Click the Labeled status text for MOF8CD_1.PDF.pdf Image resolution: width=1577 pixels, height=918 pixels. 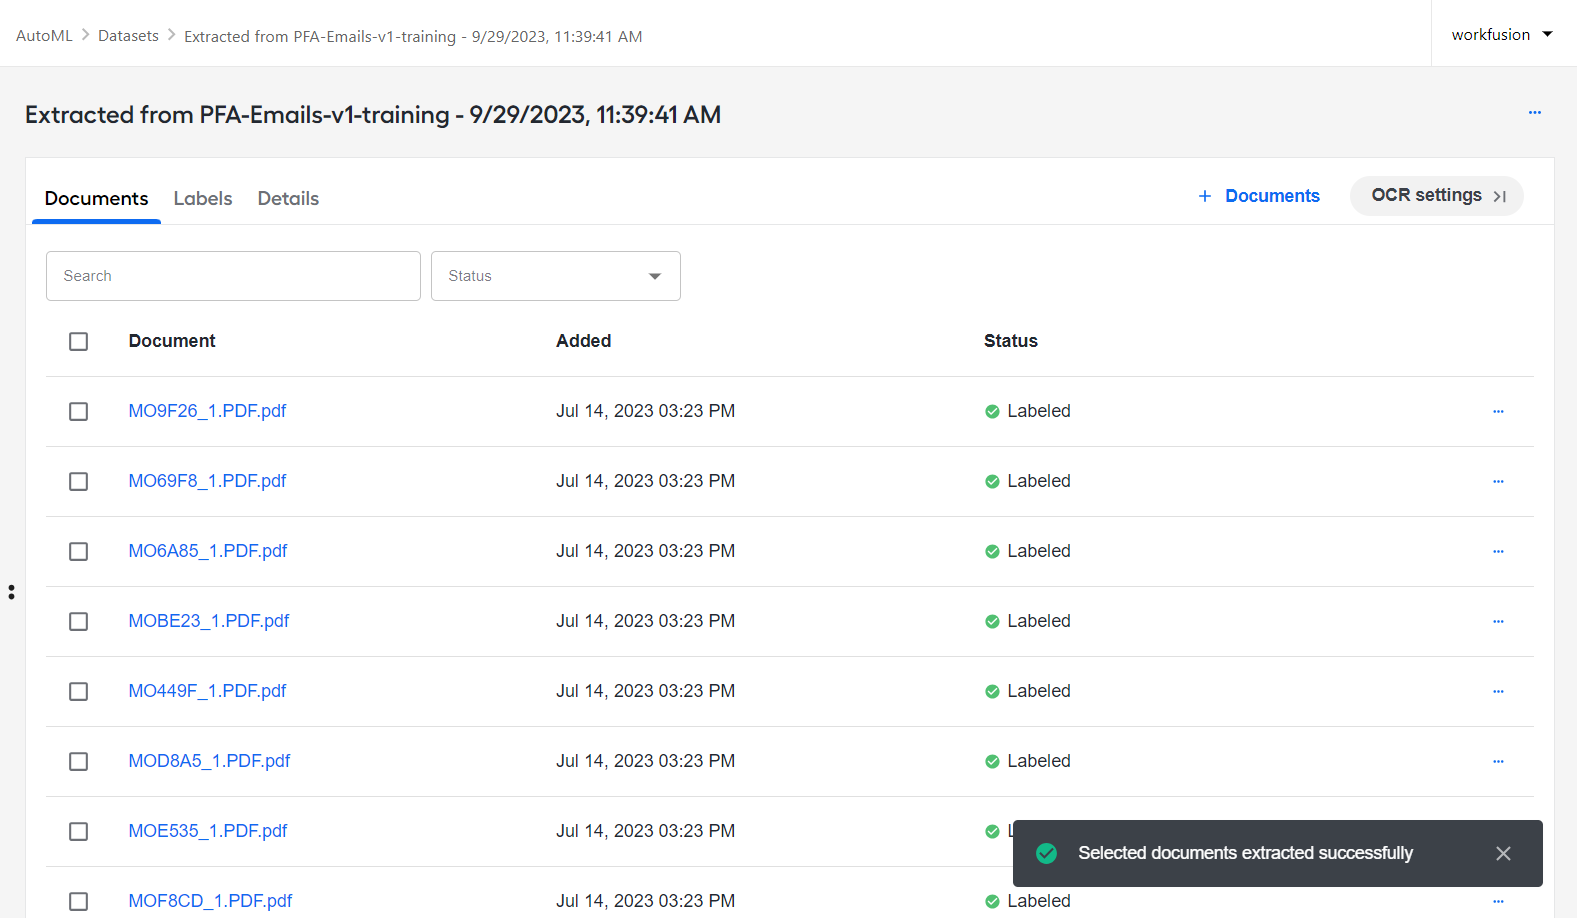click(1039, 901)
